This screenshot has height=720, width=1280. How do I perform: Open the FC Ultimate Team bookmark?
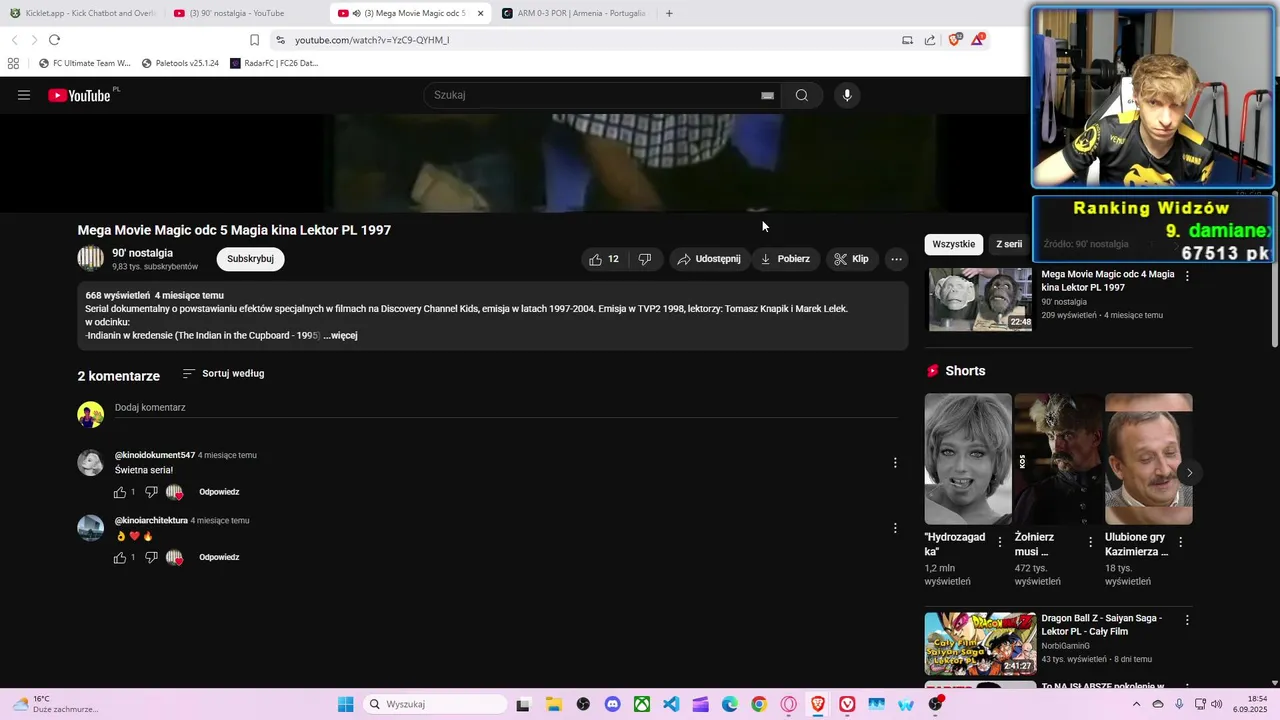click(85, 63)
